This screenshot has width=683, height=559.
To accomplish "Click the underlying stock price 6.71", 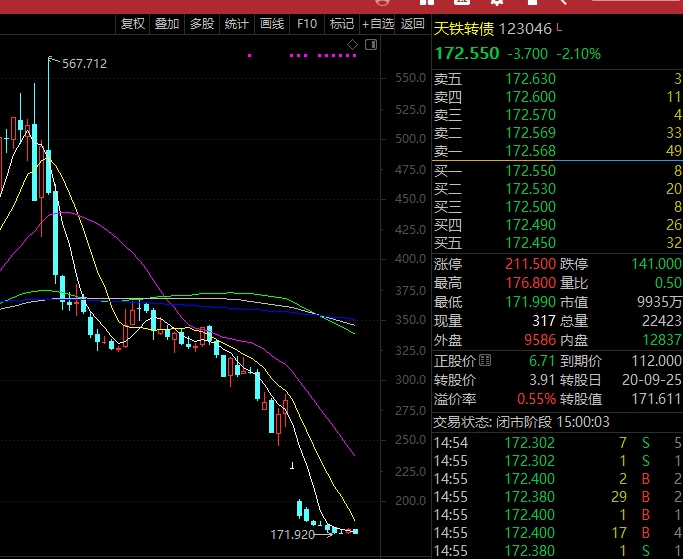I will 540,359.
